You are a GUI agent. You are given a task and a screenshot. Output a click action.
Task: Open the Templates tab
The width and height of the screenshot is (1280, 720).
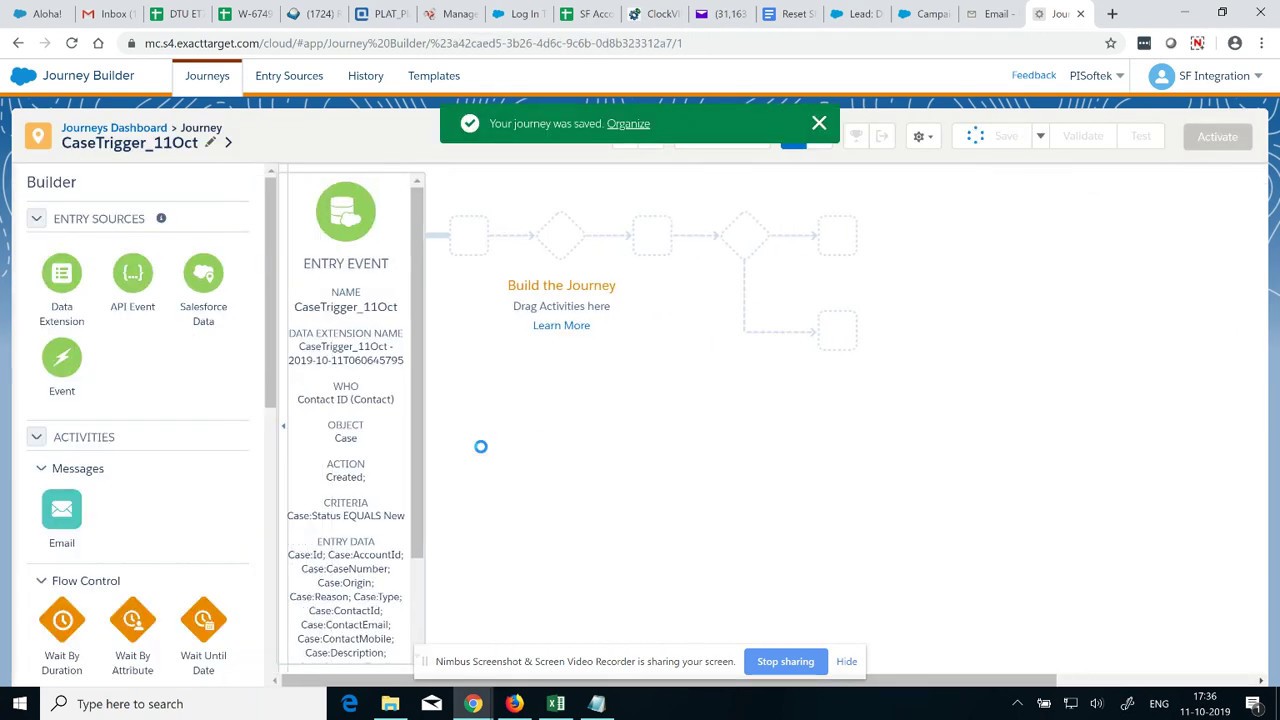[434, 76]
